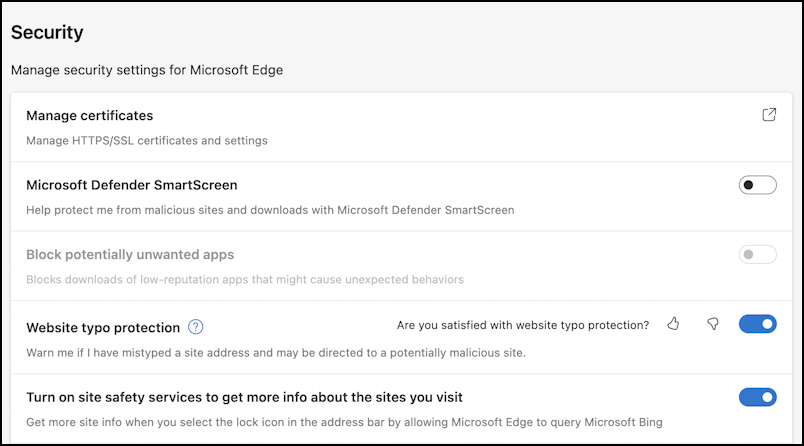
Task: Click the Microsoft Defender SmartScreen label
Action: [x=131, y=185]
